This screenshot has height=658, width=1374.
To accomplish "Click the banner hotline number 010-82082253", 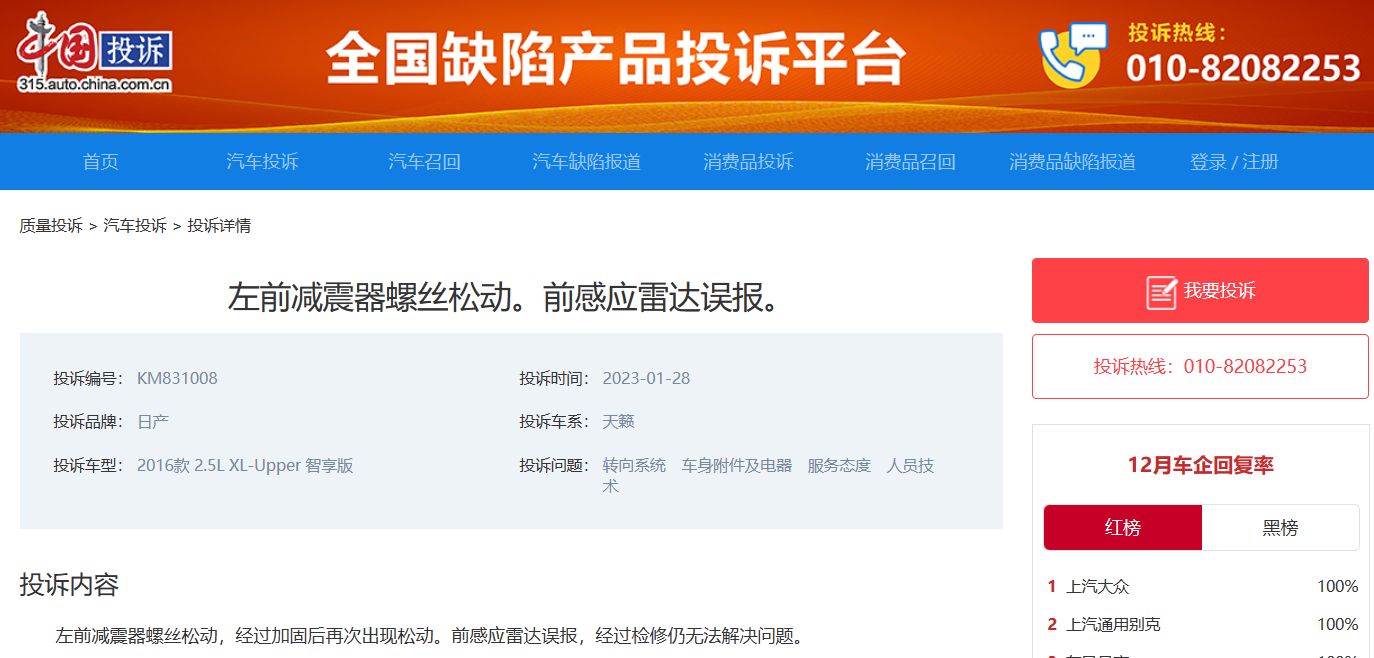I will tap(1243, 68).
